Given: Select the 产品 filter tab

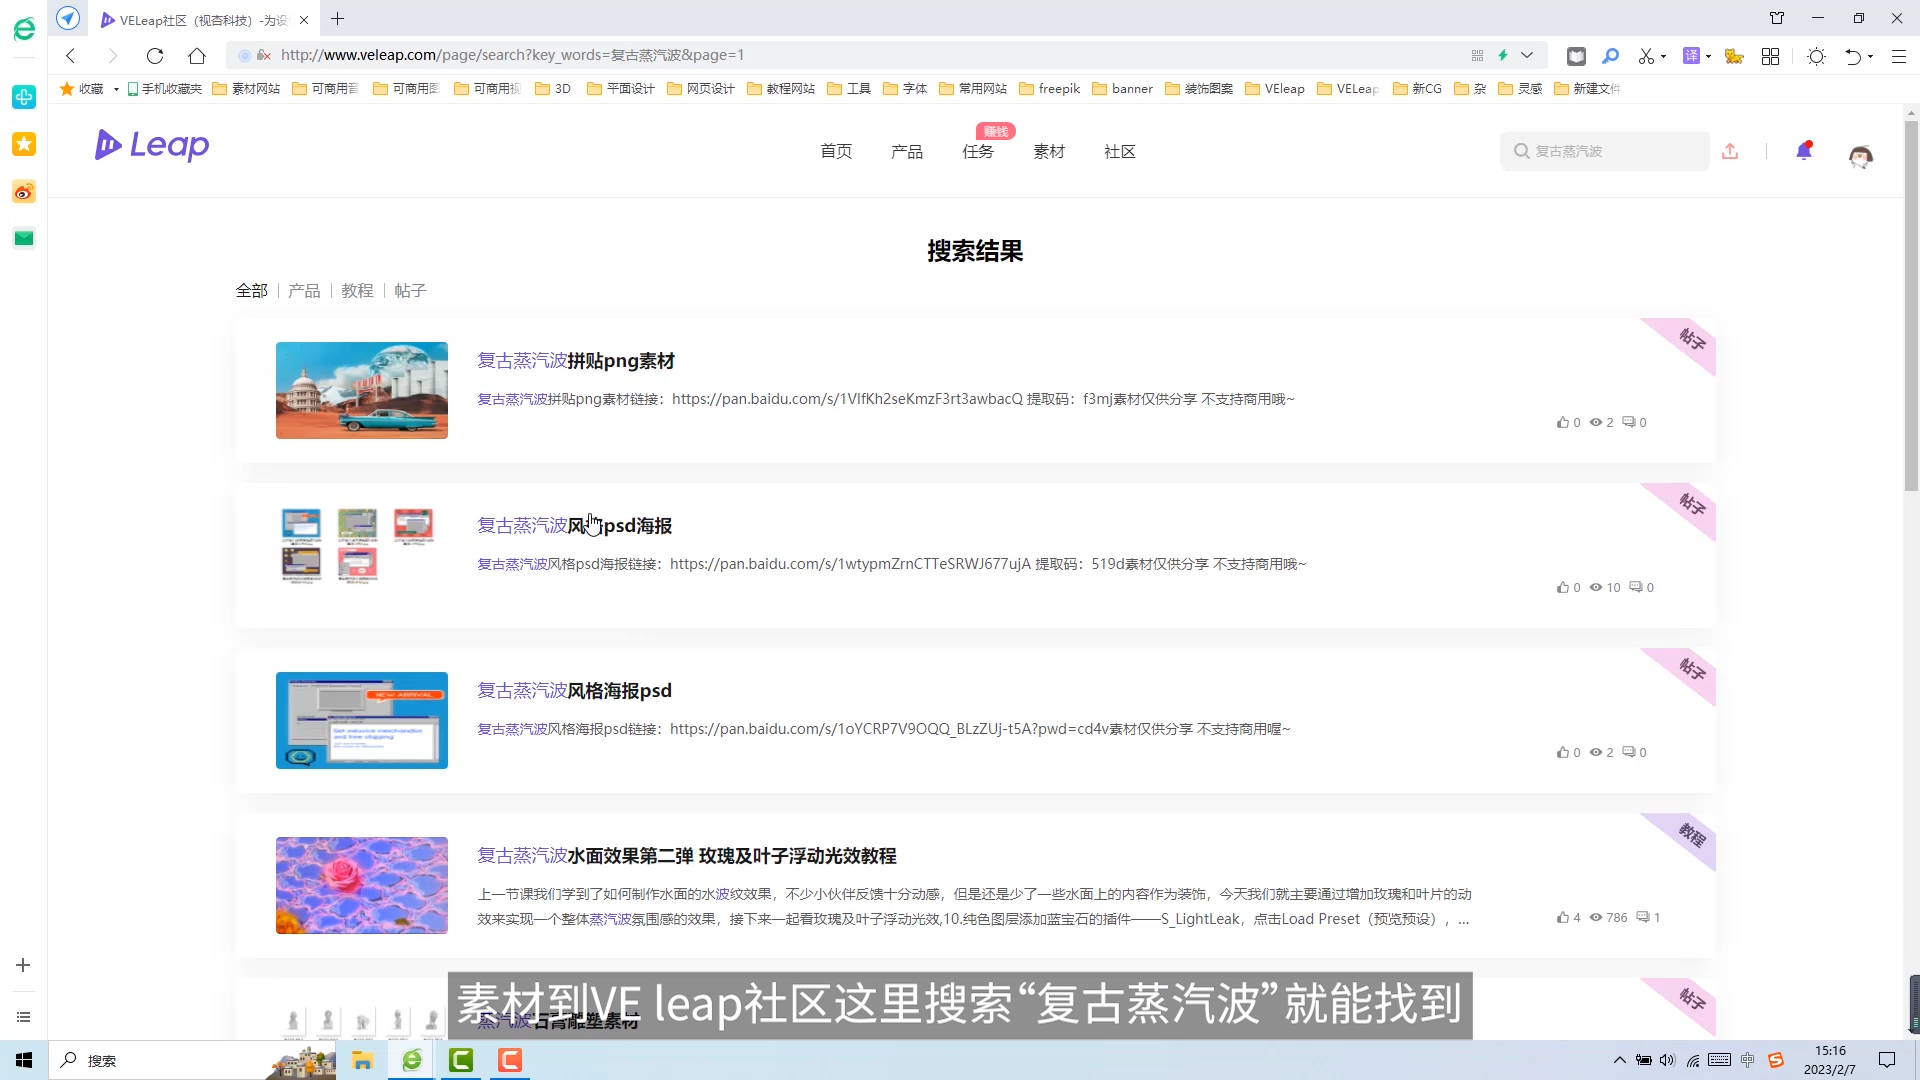Looking at the screenshot, I should pyautogui.click(x=304, y=291).
